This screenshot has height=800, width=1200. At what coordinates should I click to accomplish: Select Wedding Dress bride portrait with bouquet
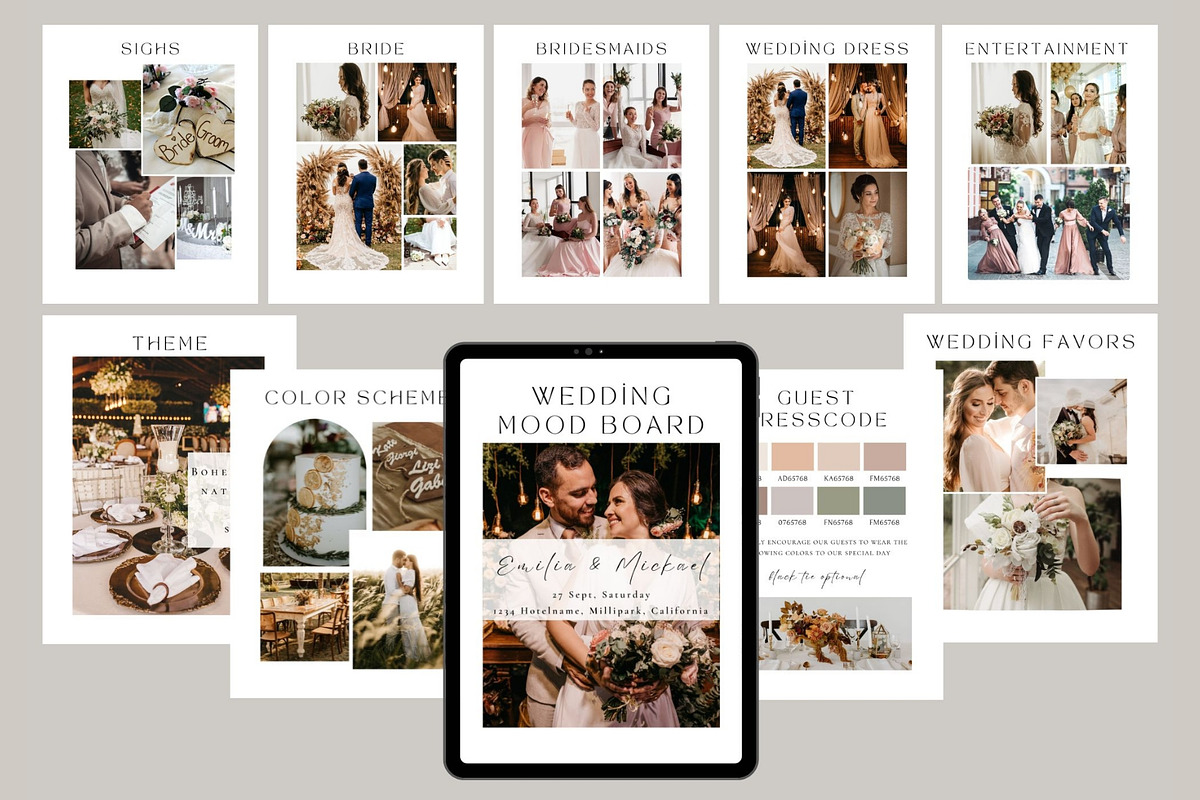coord(868,224)
